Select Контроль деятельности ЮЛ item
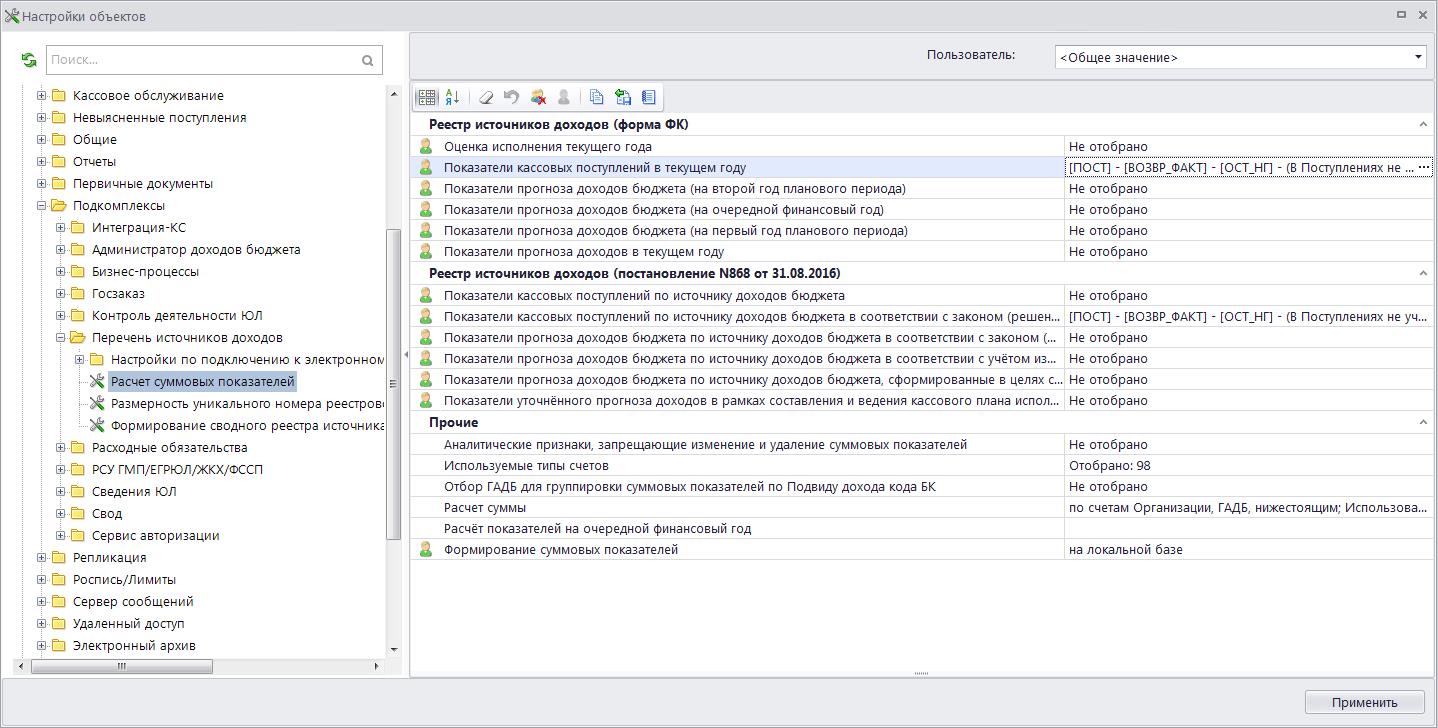This screenshot has width=1438, height=728. (177, 316)
